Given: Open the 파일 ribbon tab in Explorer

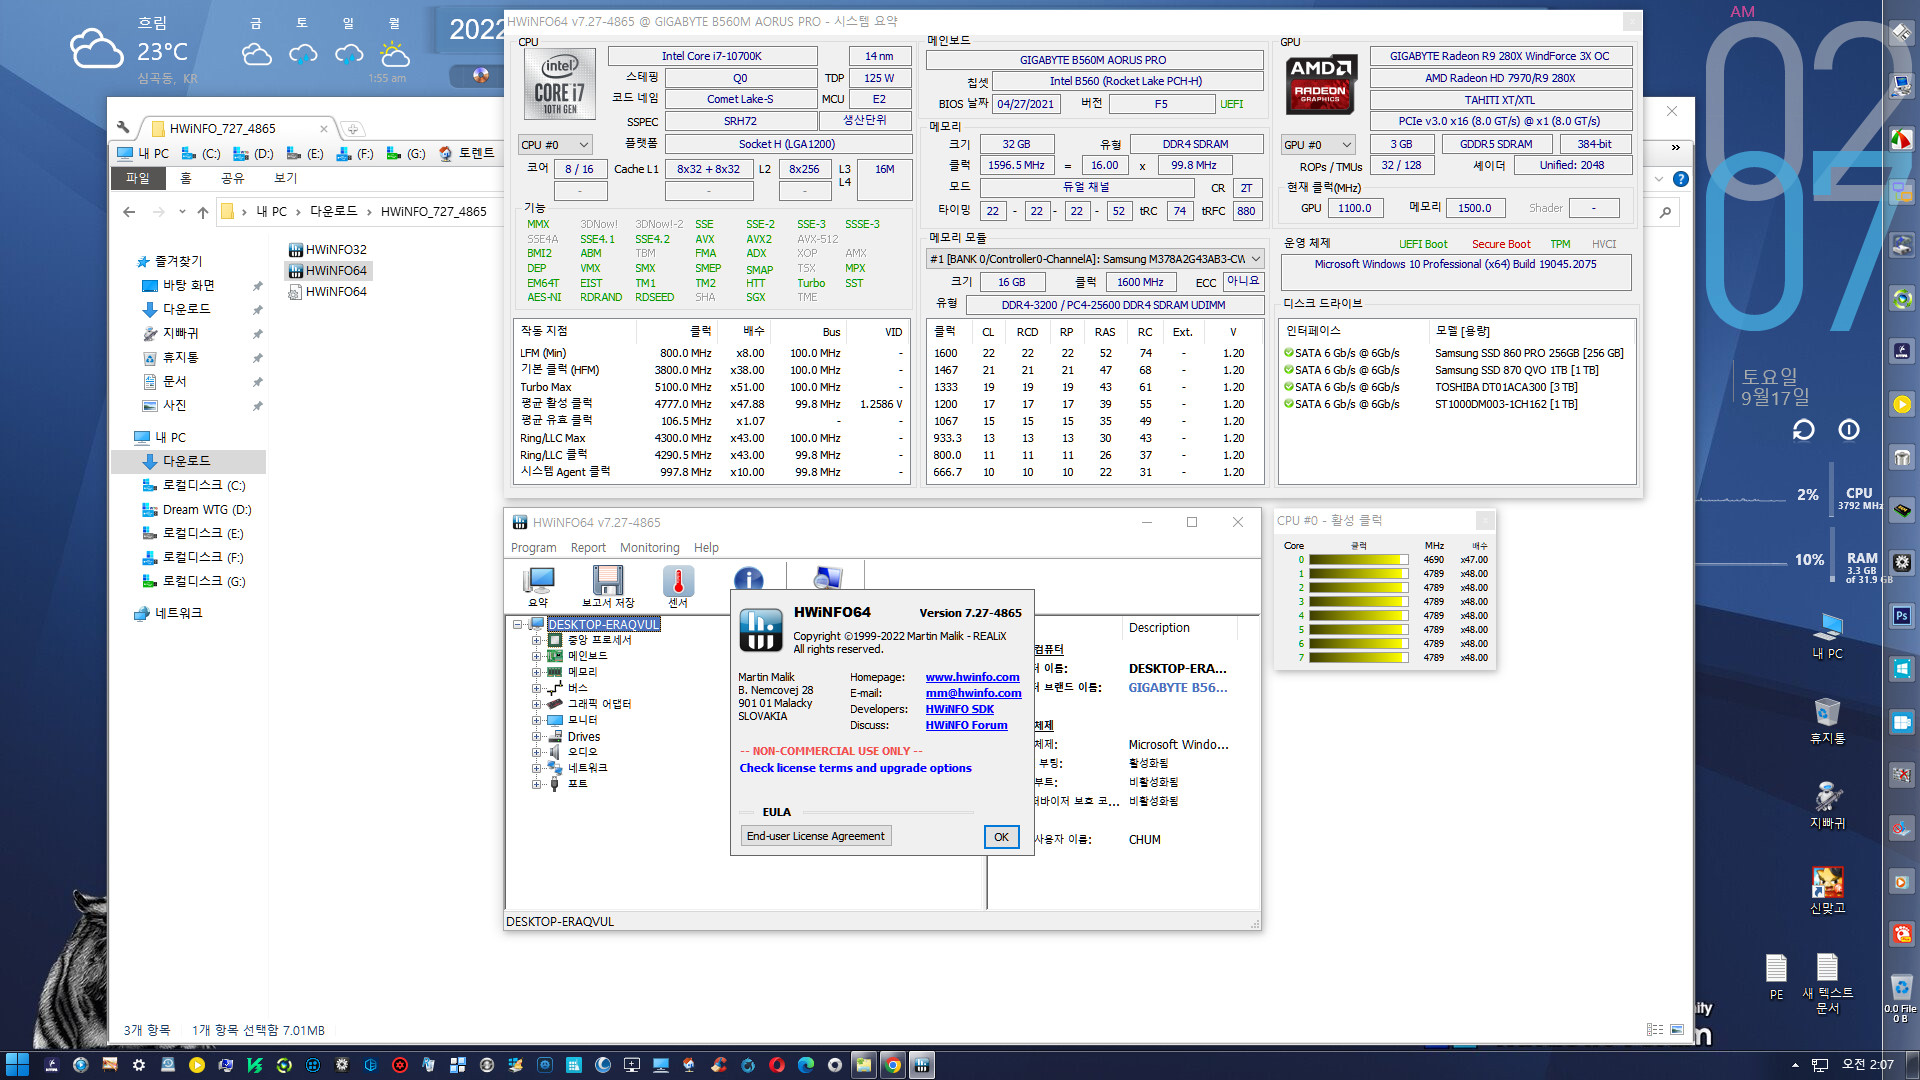Looking at the screenshot, I should [137, 178].
